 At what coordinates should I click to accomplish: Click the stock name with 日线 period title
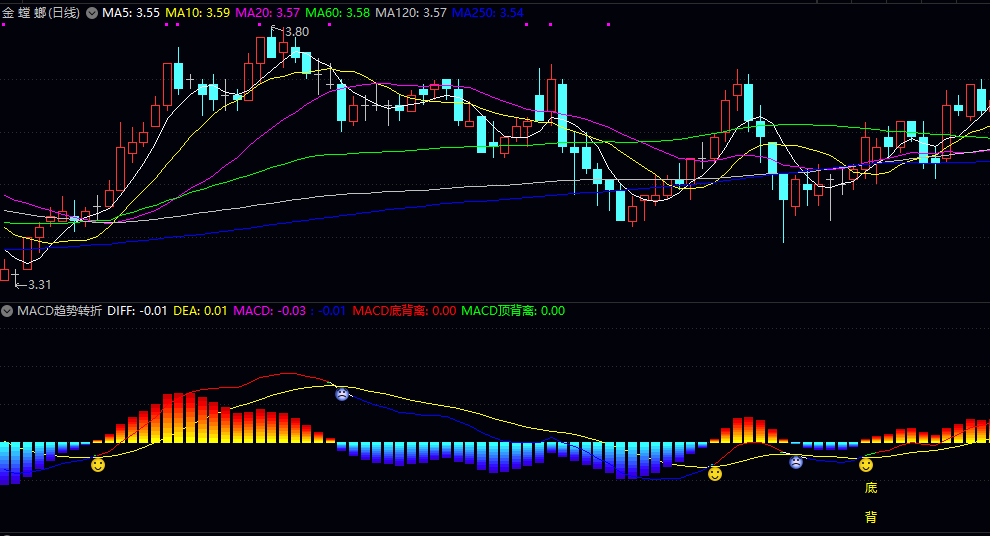click(41, 13)
